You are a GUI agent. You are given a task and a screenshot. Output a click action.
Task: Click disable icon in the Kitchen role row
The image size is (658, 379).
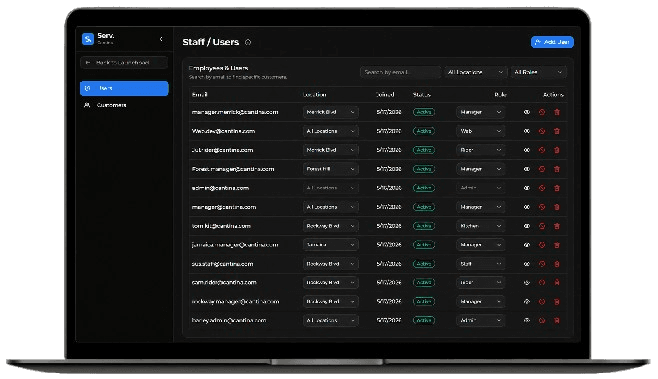click(x=542, y=226)
